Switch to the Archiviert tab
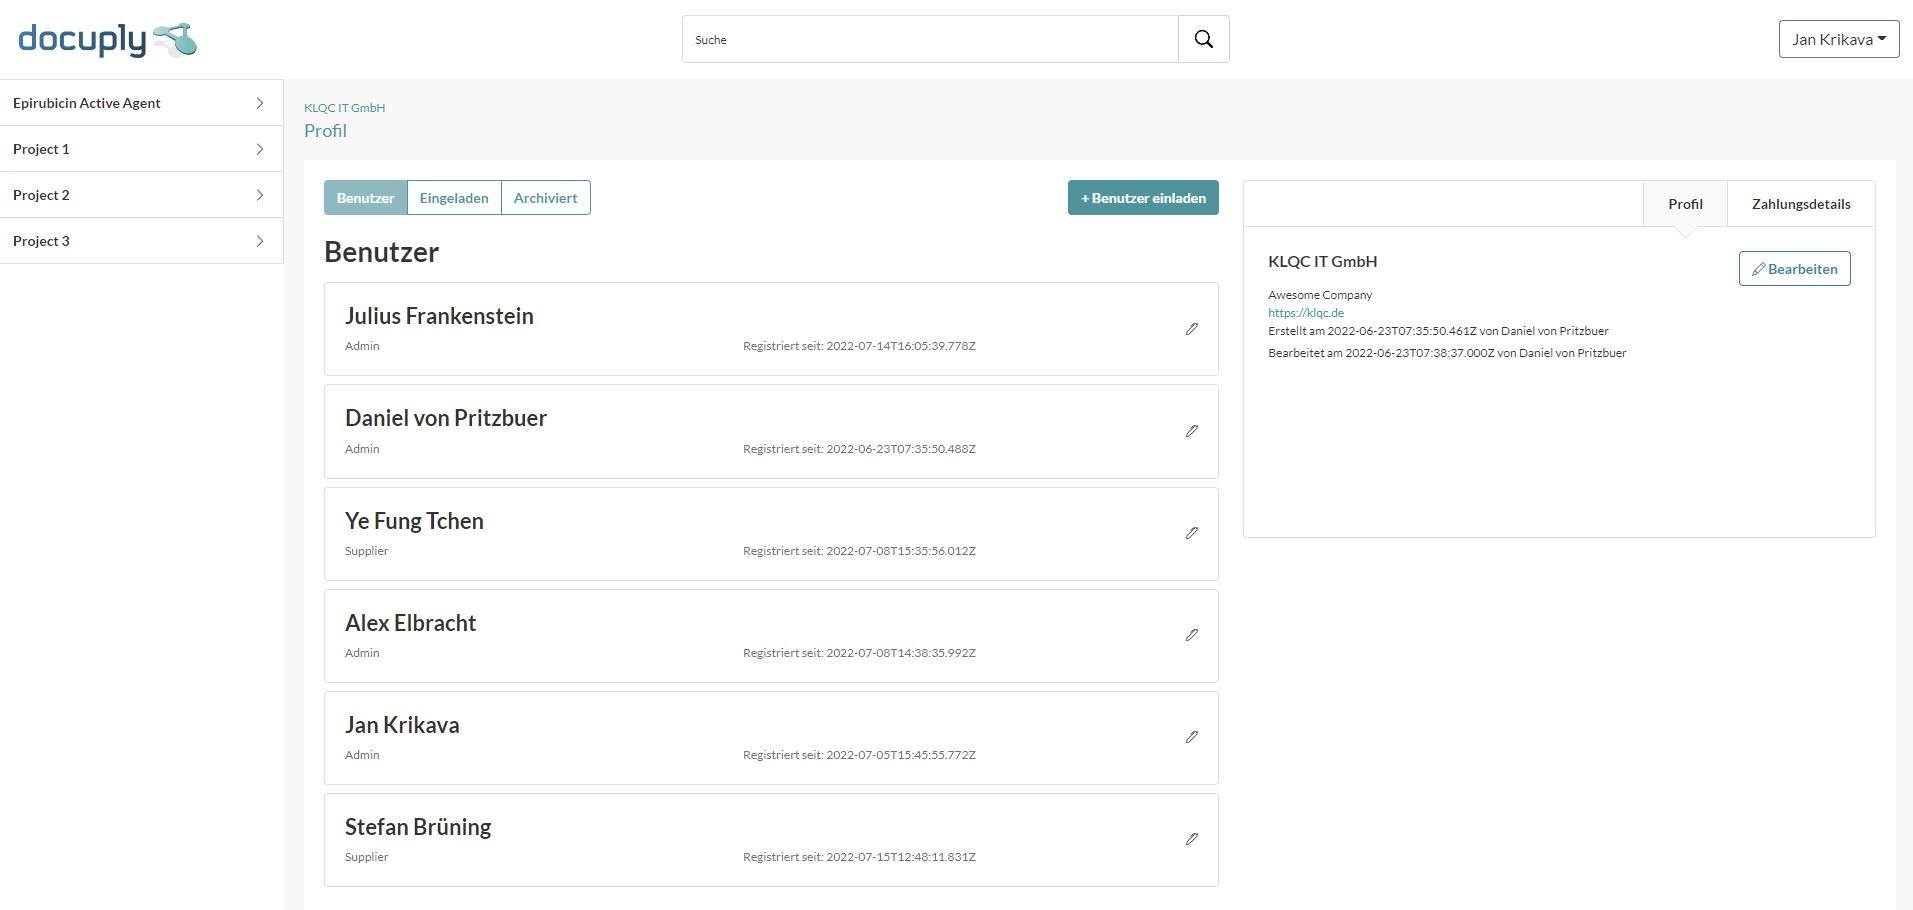The image size is (1913, 910). pyautogui.click(x=545, y=198)
